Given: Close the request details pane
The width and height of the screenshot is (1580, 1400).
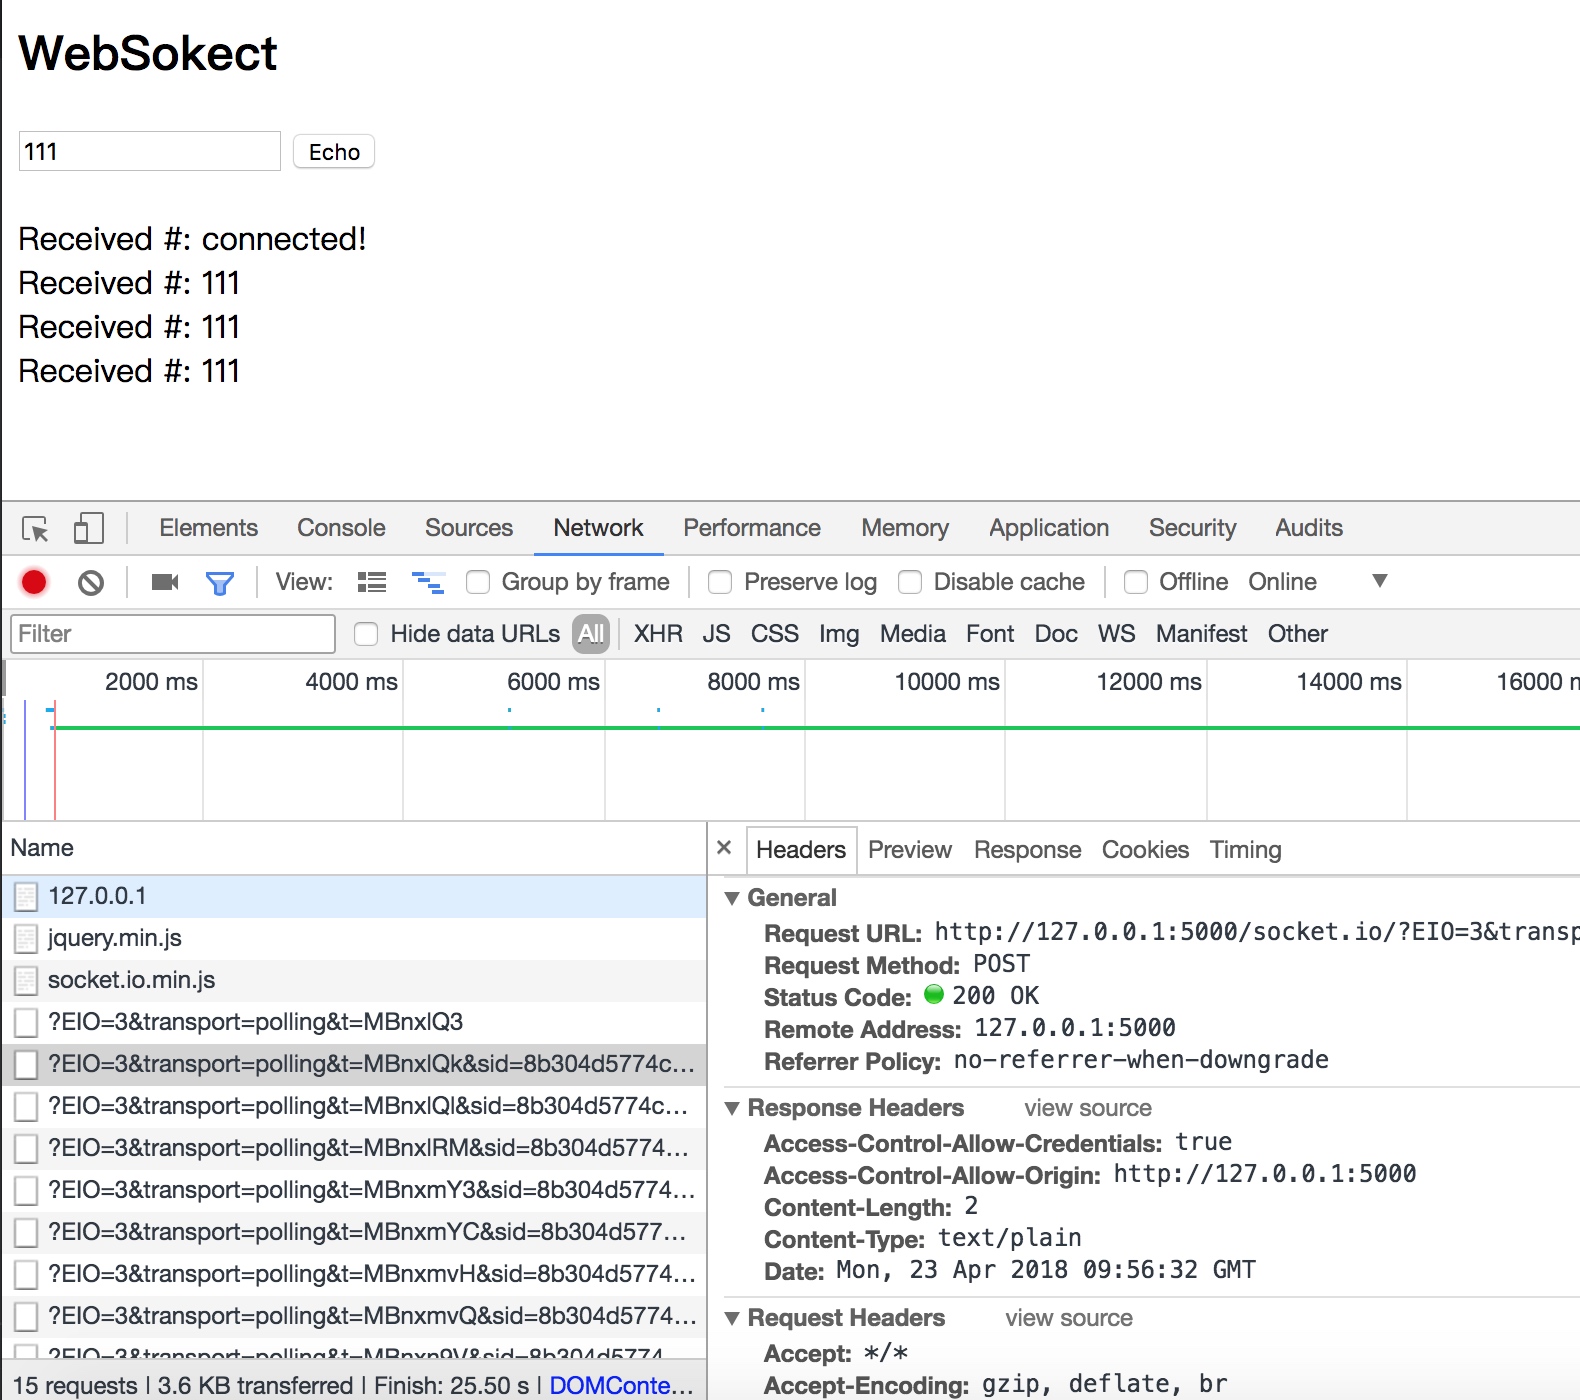Looking at the screenshot, I should pyautogui.click(x=725, y=848).
